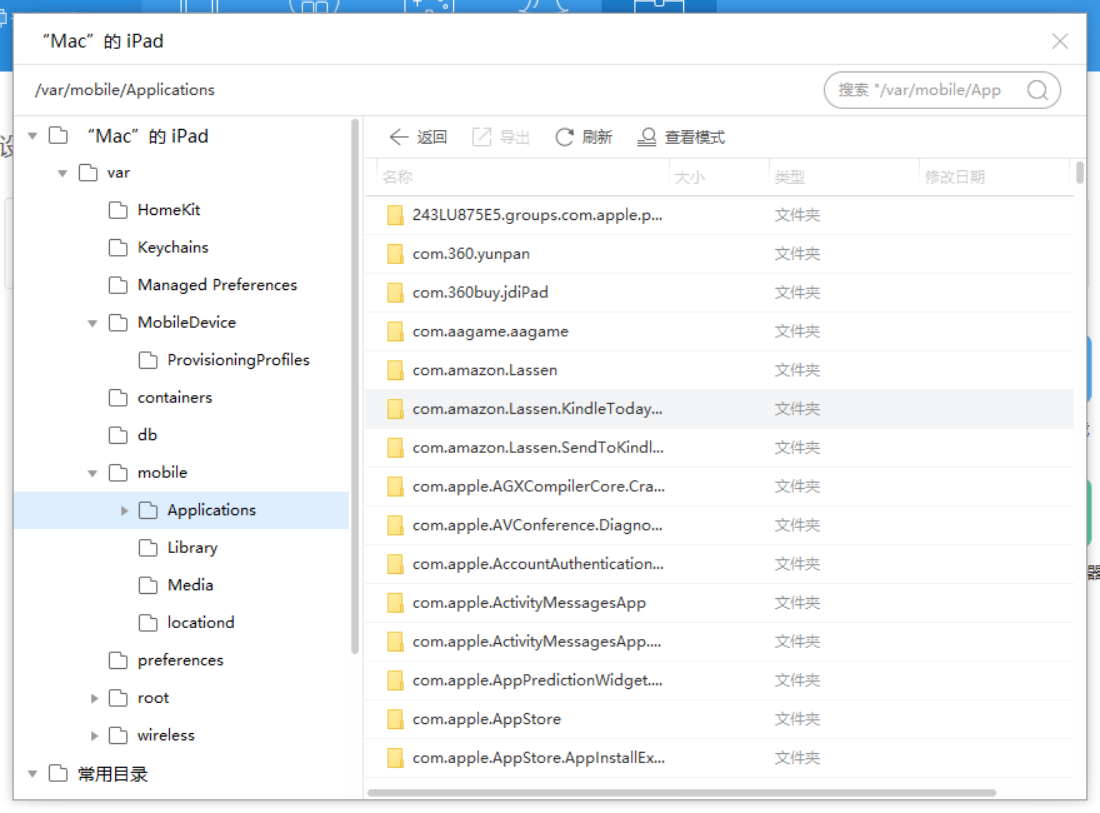Click folder icon beside containers in tree
1100x813 pixels.
(119, 398)
